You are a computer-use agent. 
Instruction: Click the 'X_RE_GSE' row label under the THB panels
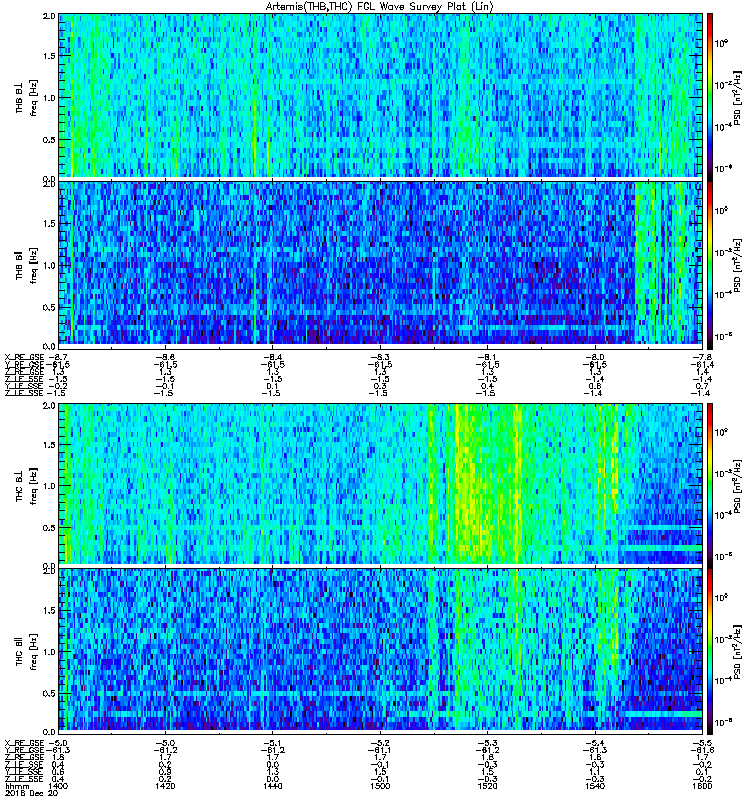click(x=24, y=357)
